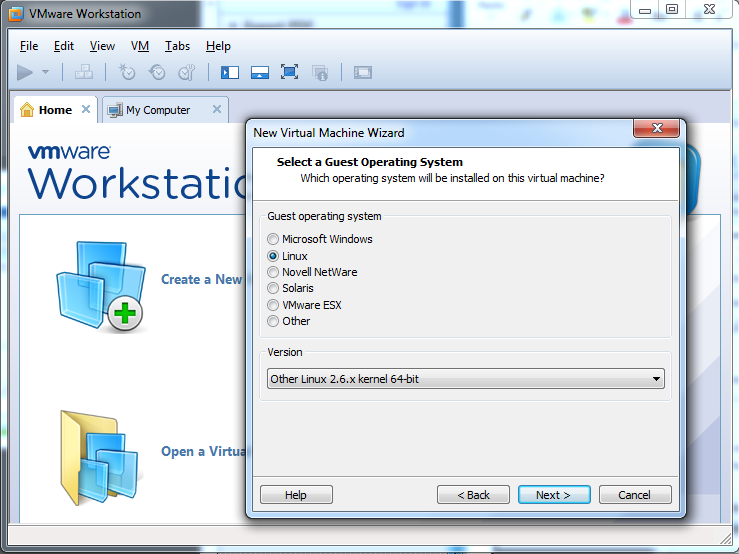
Task: Close the My Computer tab
Action: (x=217, y=109)
